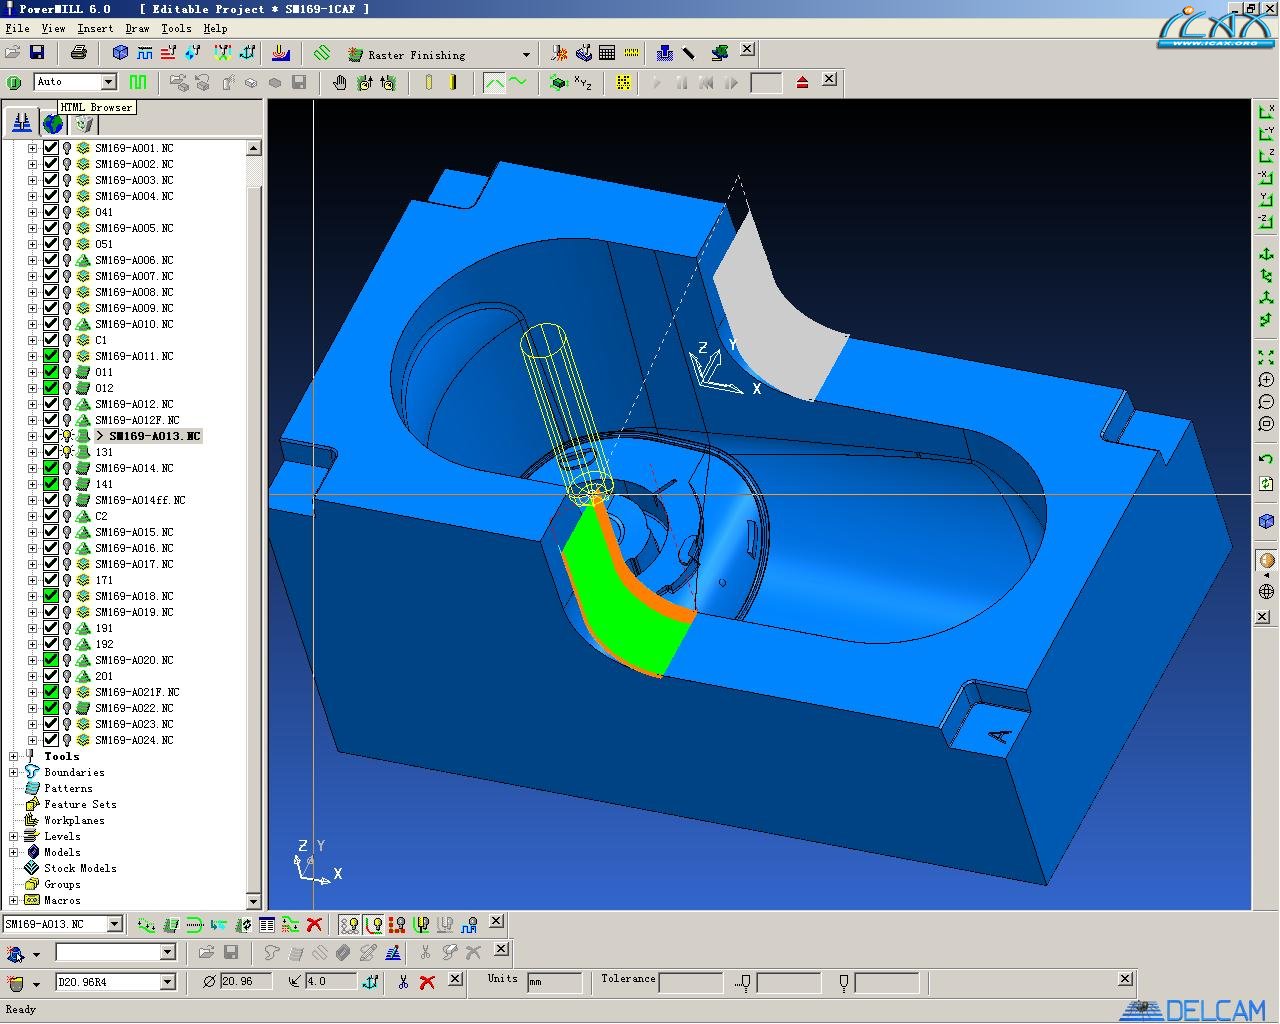This screenshot has height=1024, width=1280.
Task: Select Workplanes in the explorer tree
Action: 74,820
